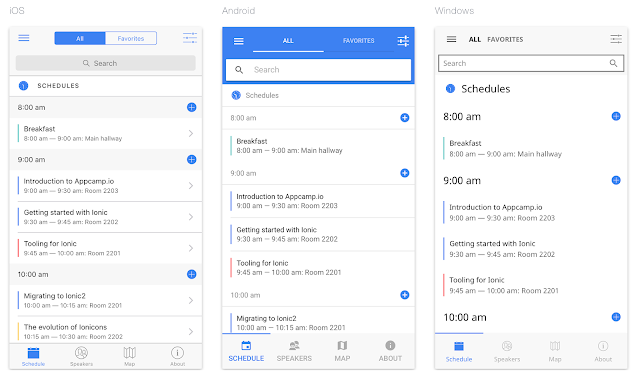Open the Map tab in the Windows bottom bar
This screenshot has width=640, height=378.
pos(555,351)
